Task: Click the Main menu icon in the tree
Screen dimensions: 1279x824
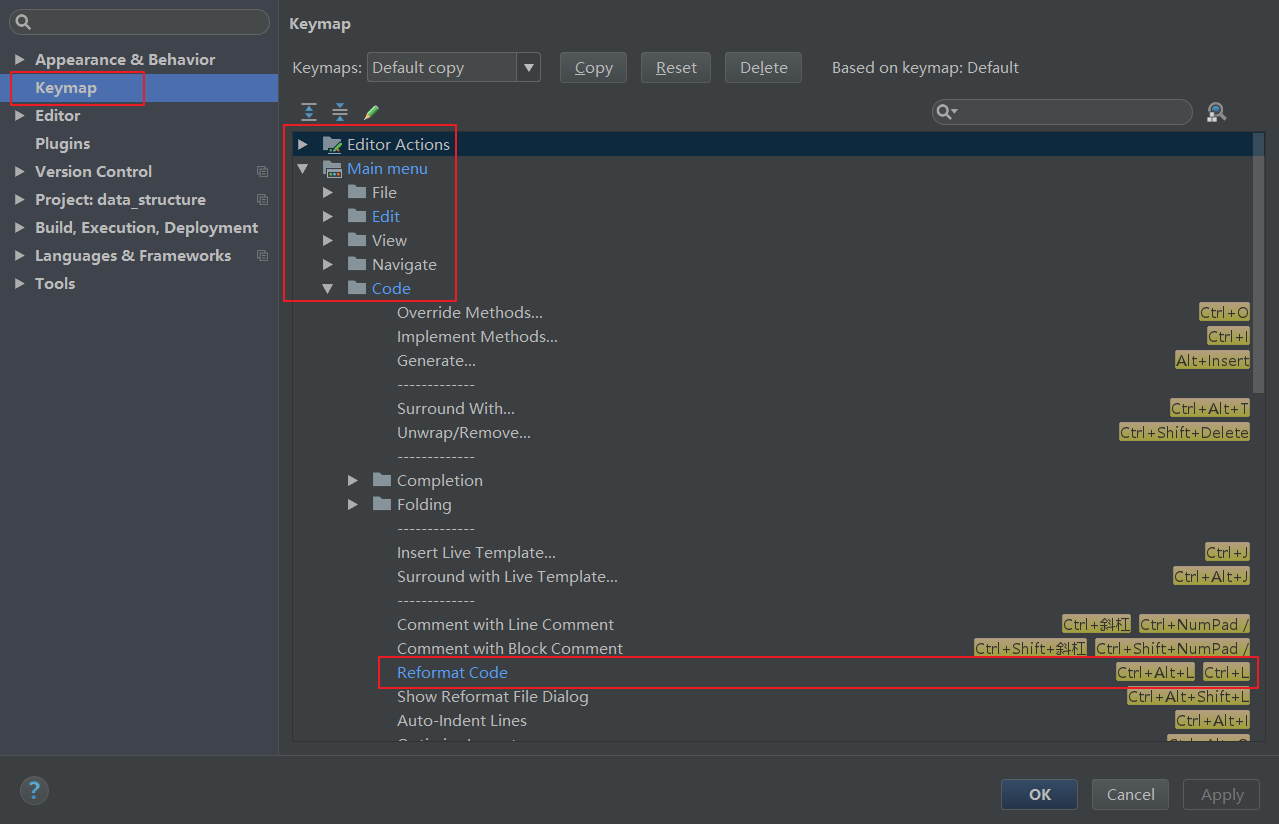Action: click(331, 168)
